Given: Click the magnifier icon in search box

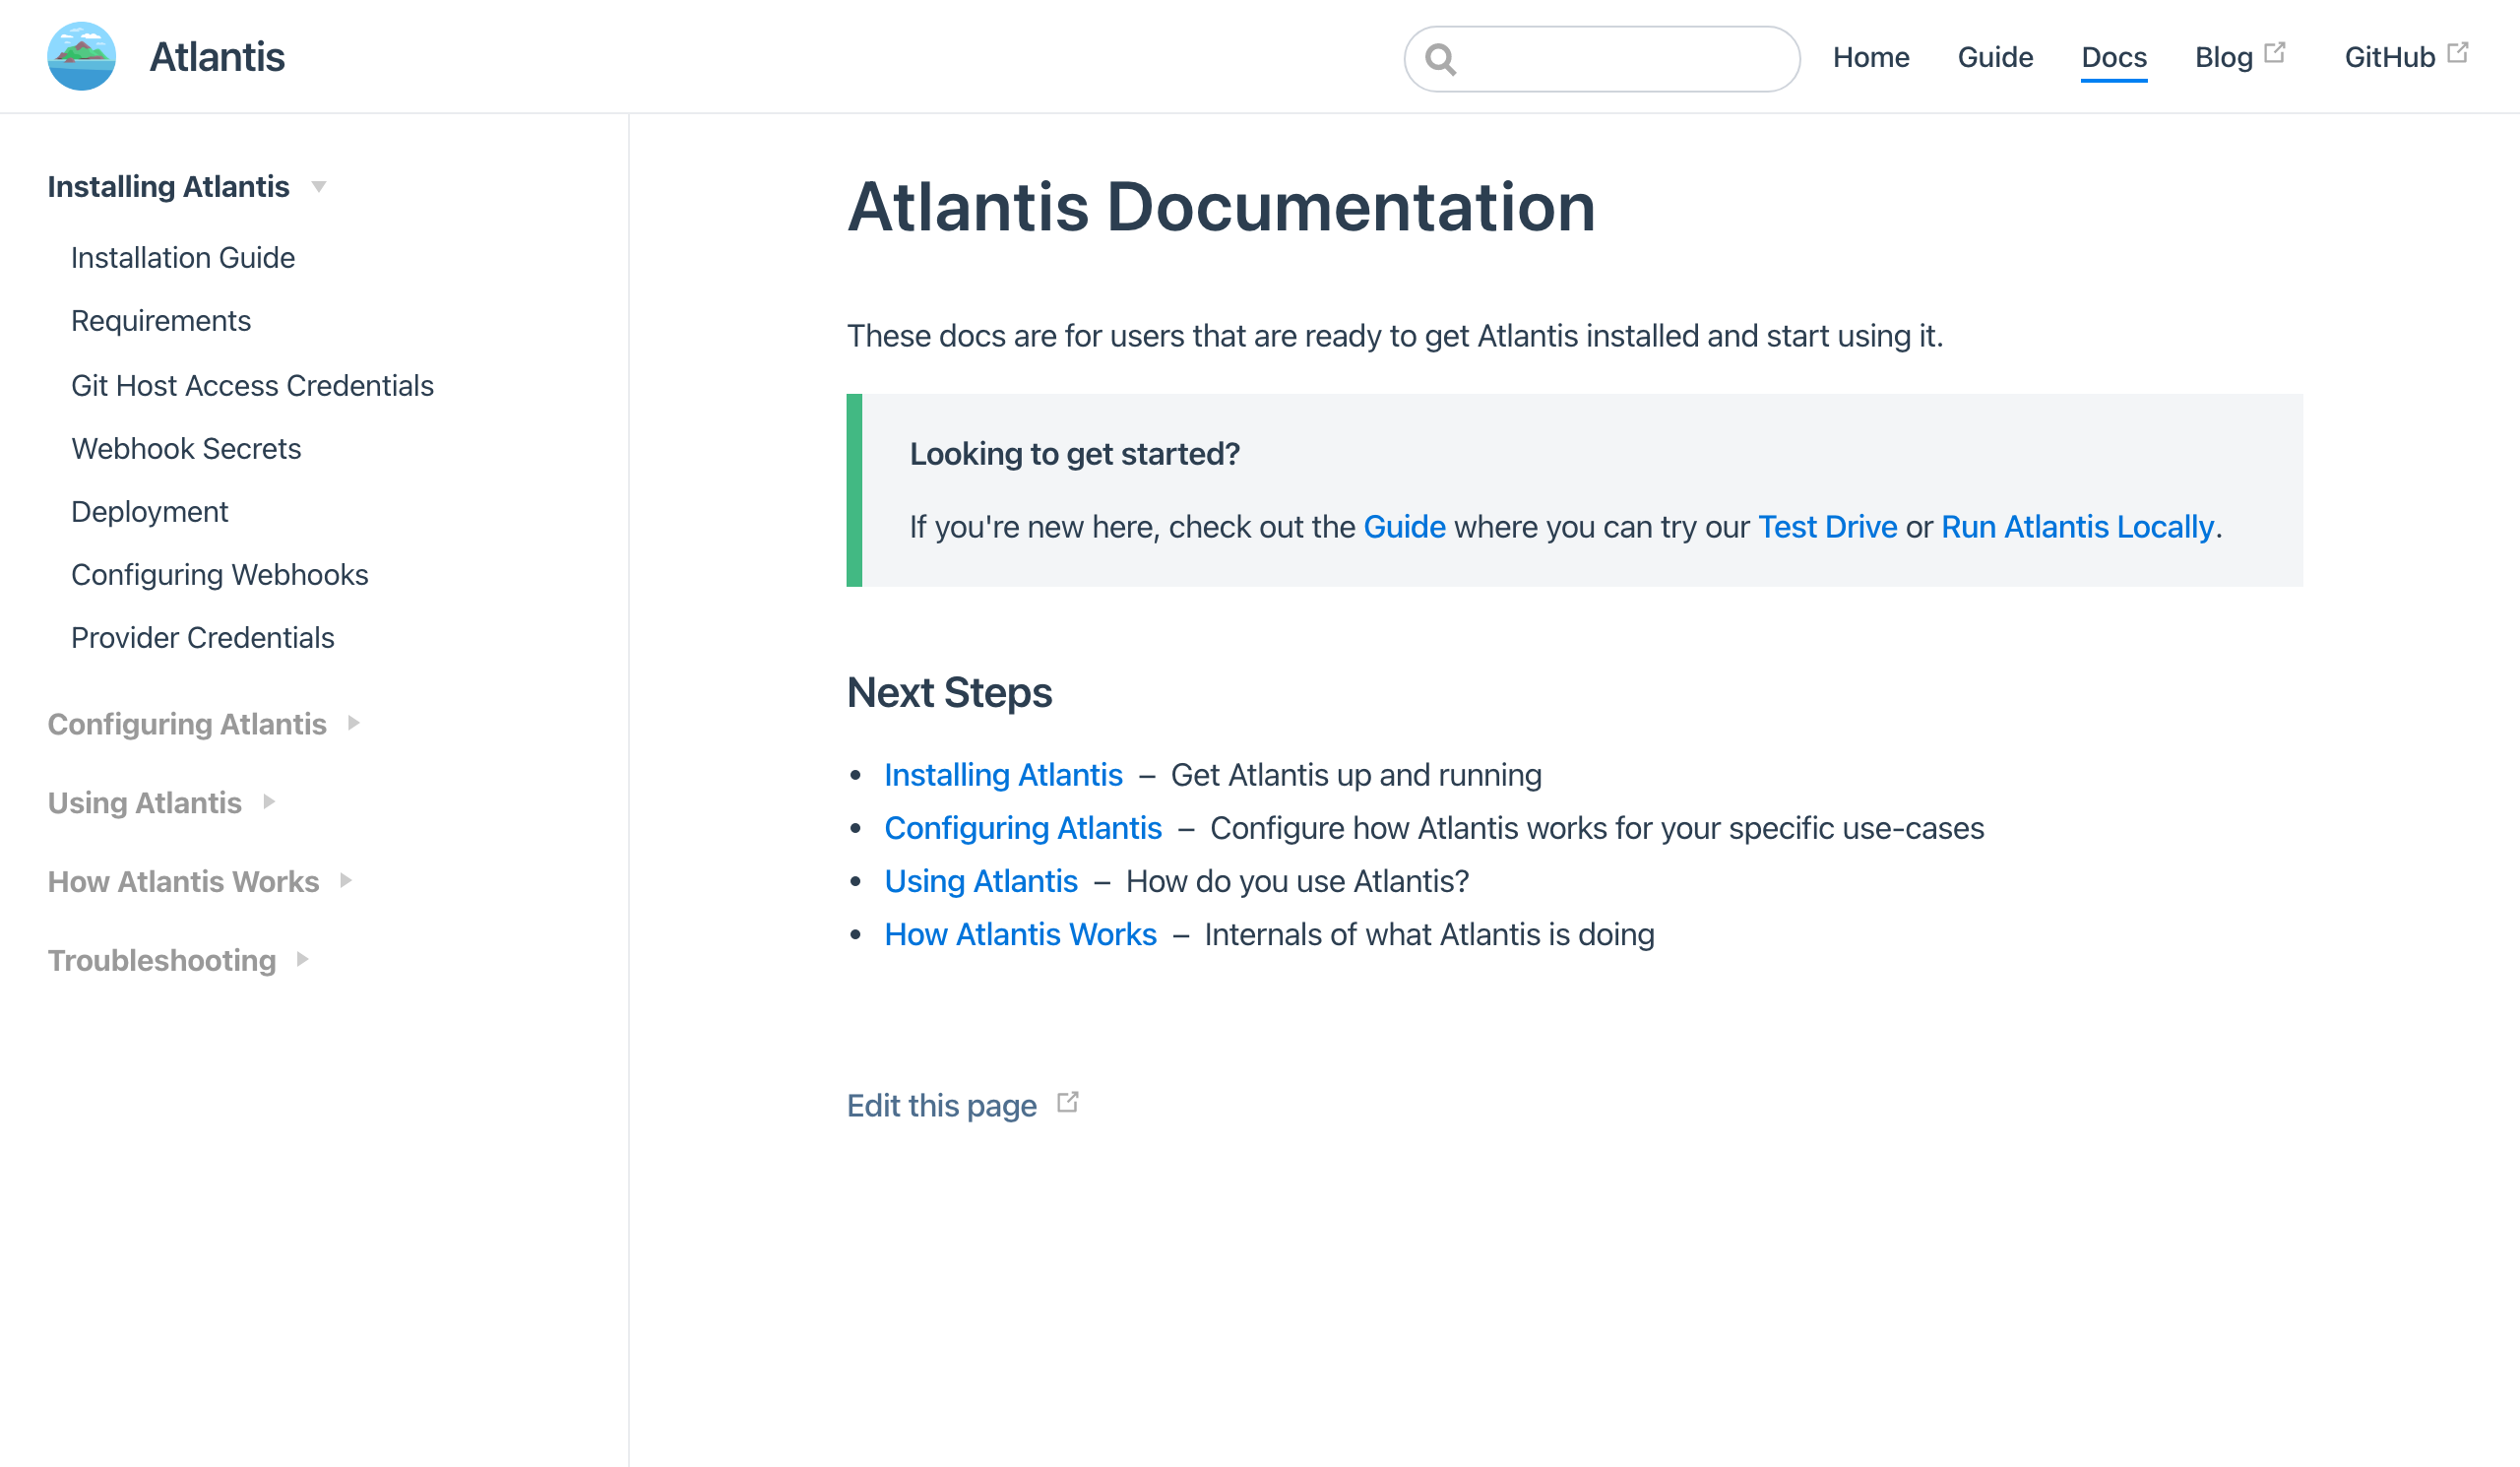Looking at the screenshot, I should click(x=1440, y=59).
